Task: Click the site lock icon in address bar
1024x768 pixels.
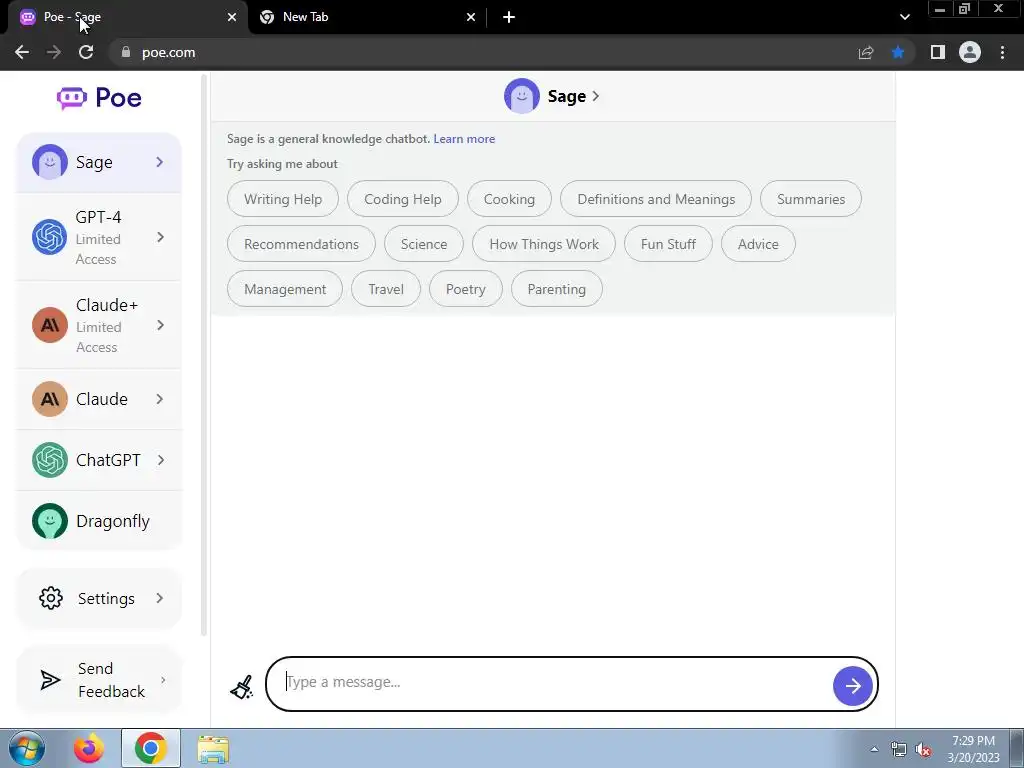Action: click(x=126, y=52)
